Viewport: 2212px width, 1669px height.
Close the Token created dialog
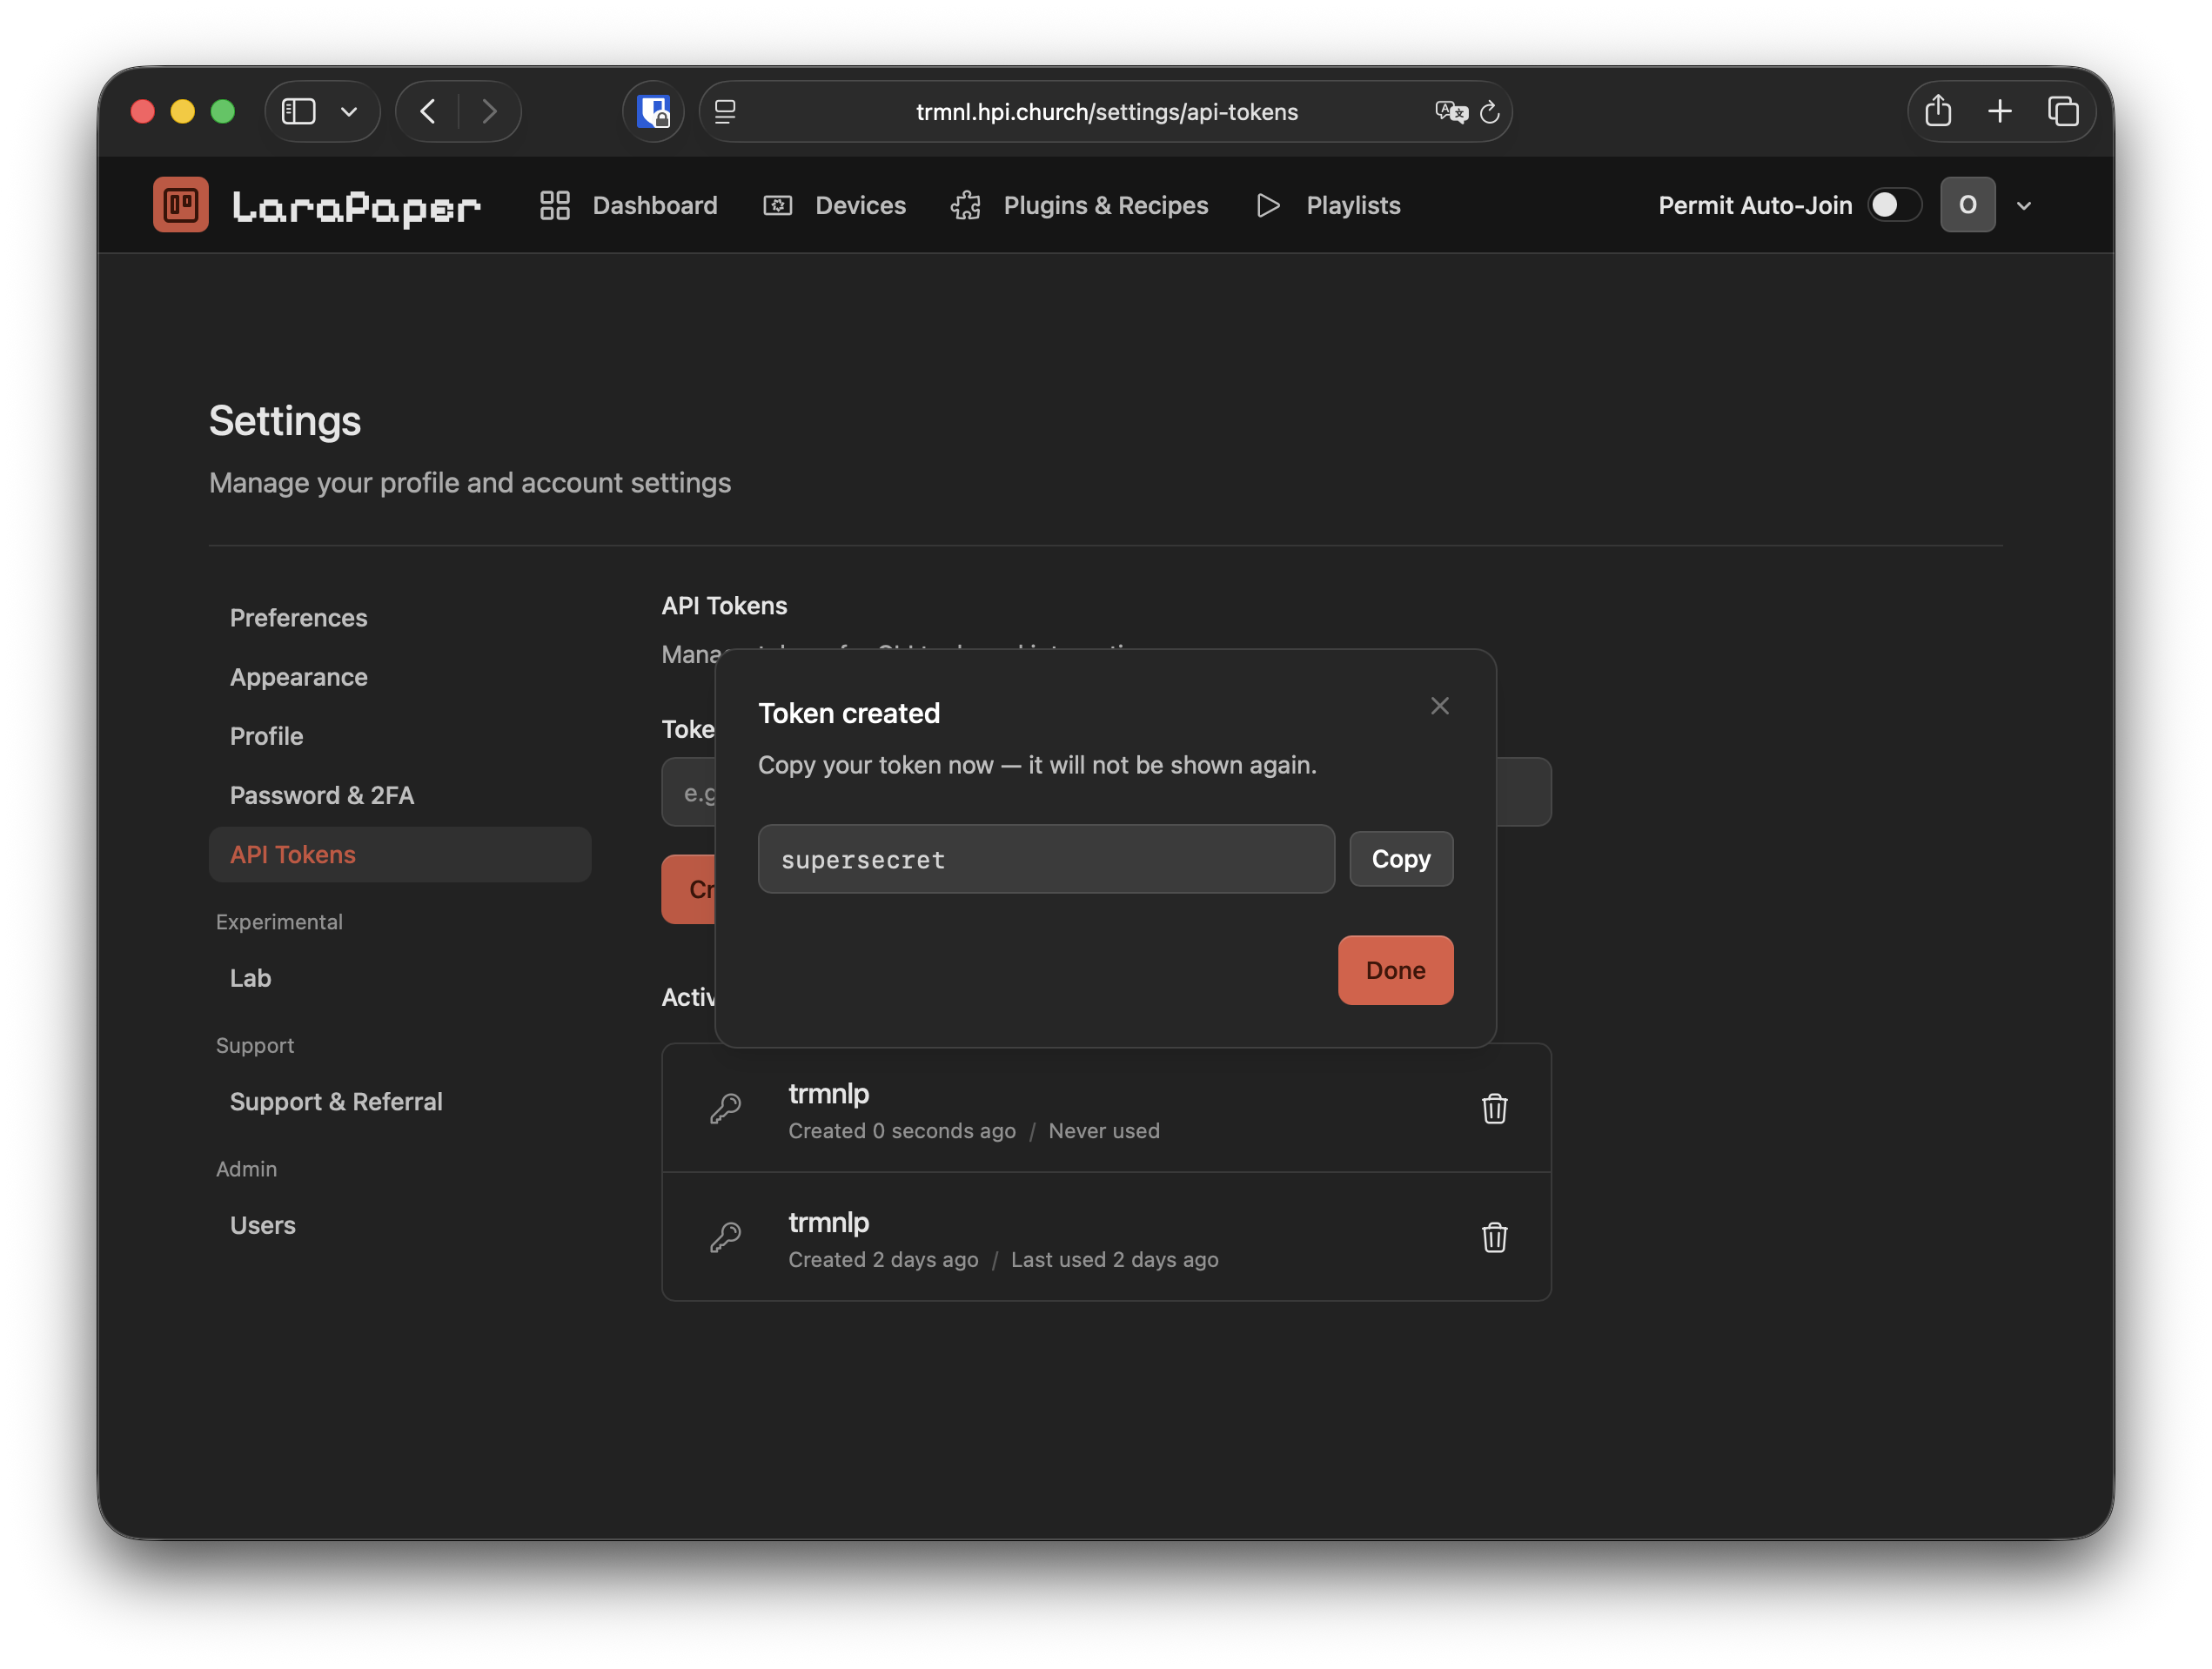[1440, 706]
